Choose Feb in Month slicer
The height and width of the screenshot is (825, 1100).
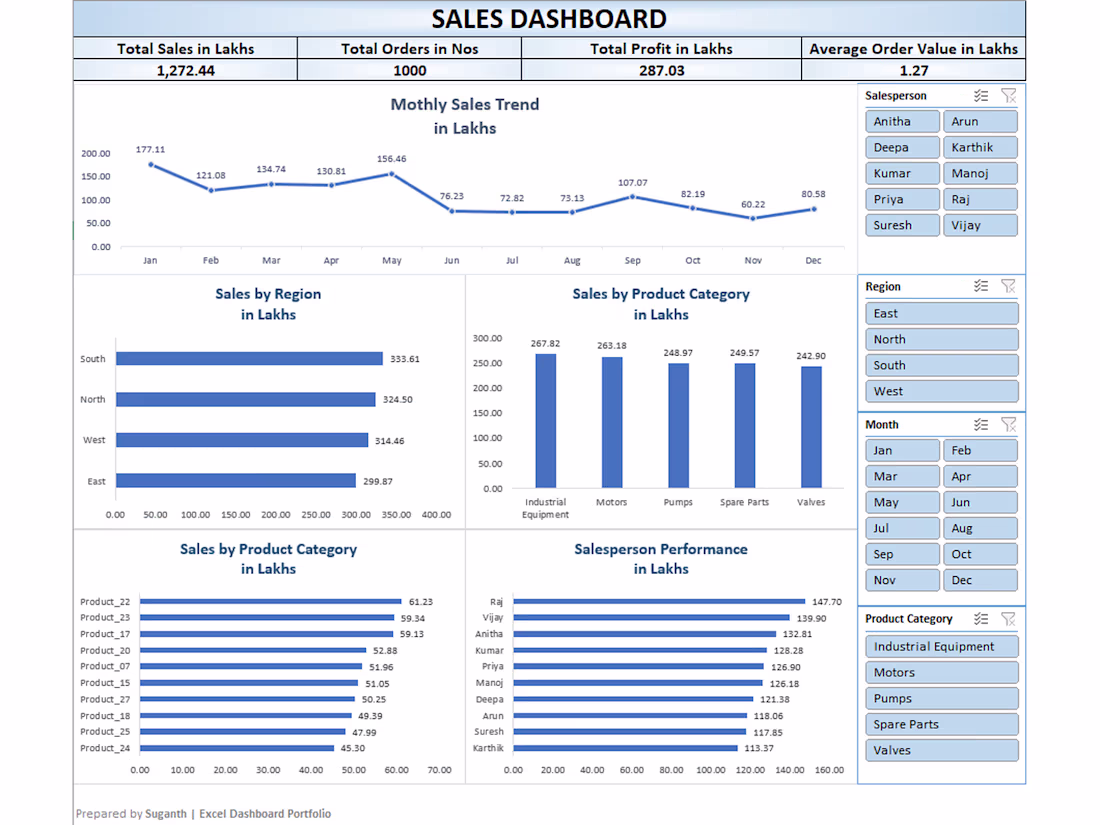tap(980, 450)
